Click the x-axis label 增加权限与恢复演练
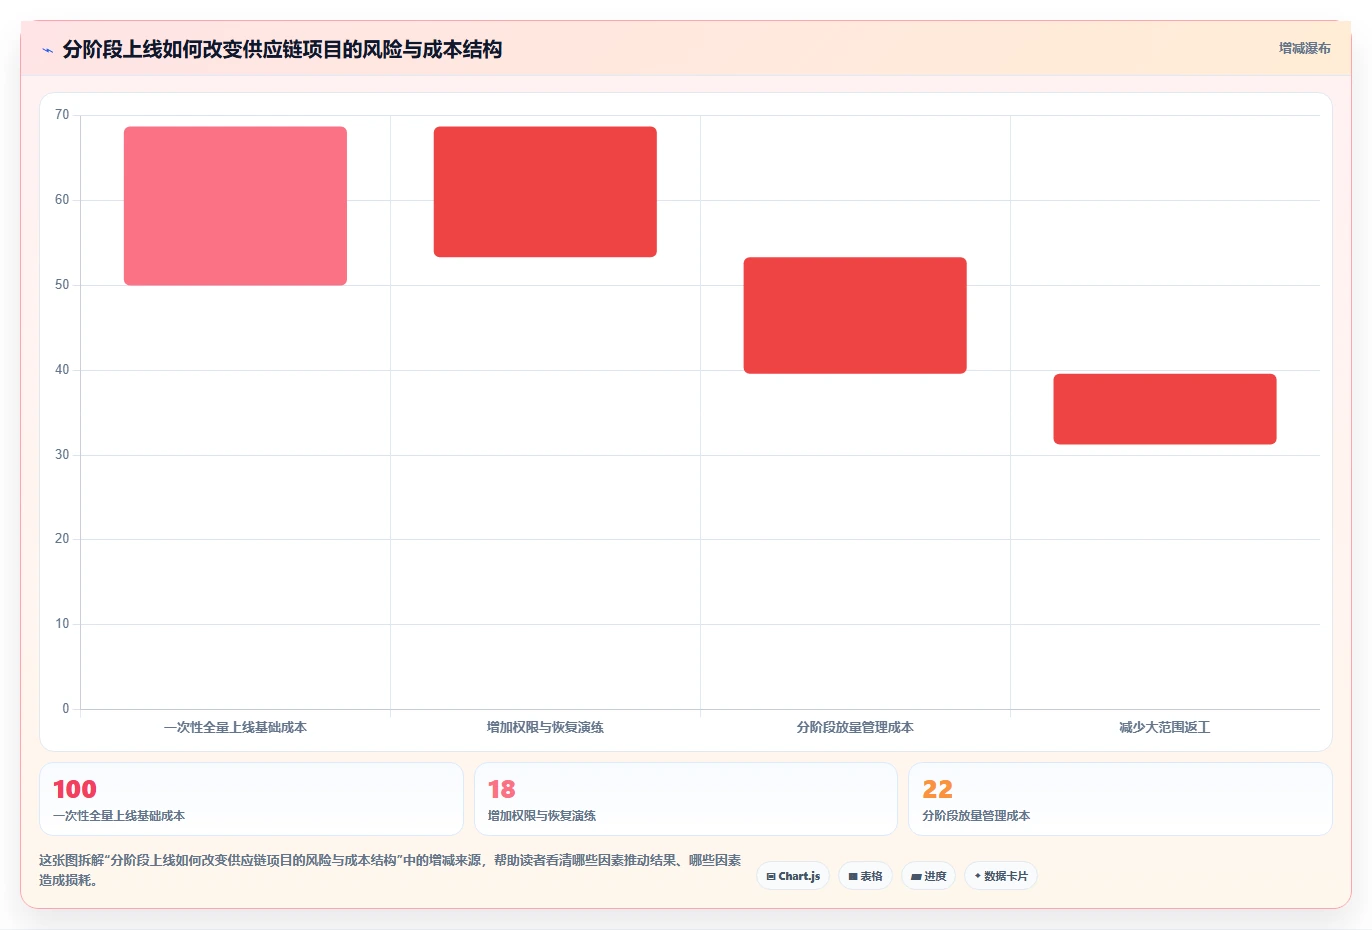The image size is (1372, 930). point(545,728)
